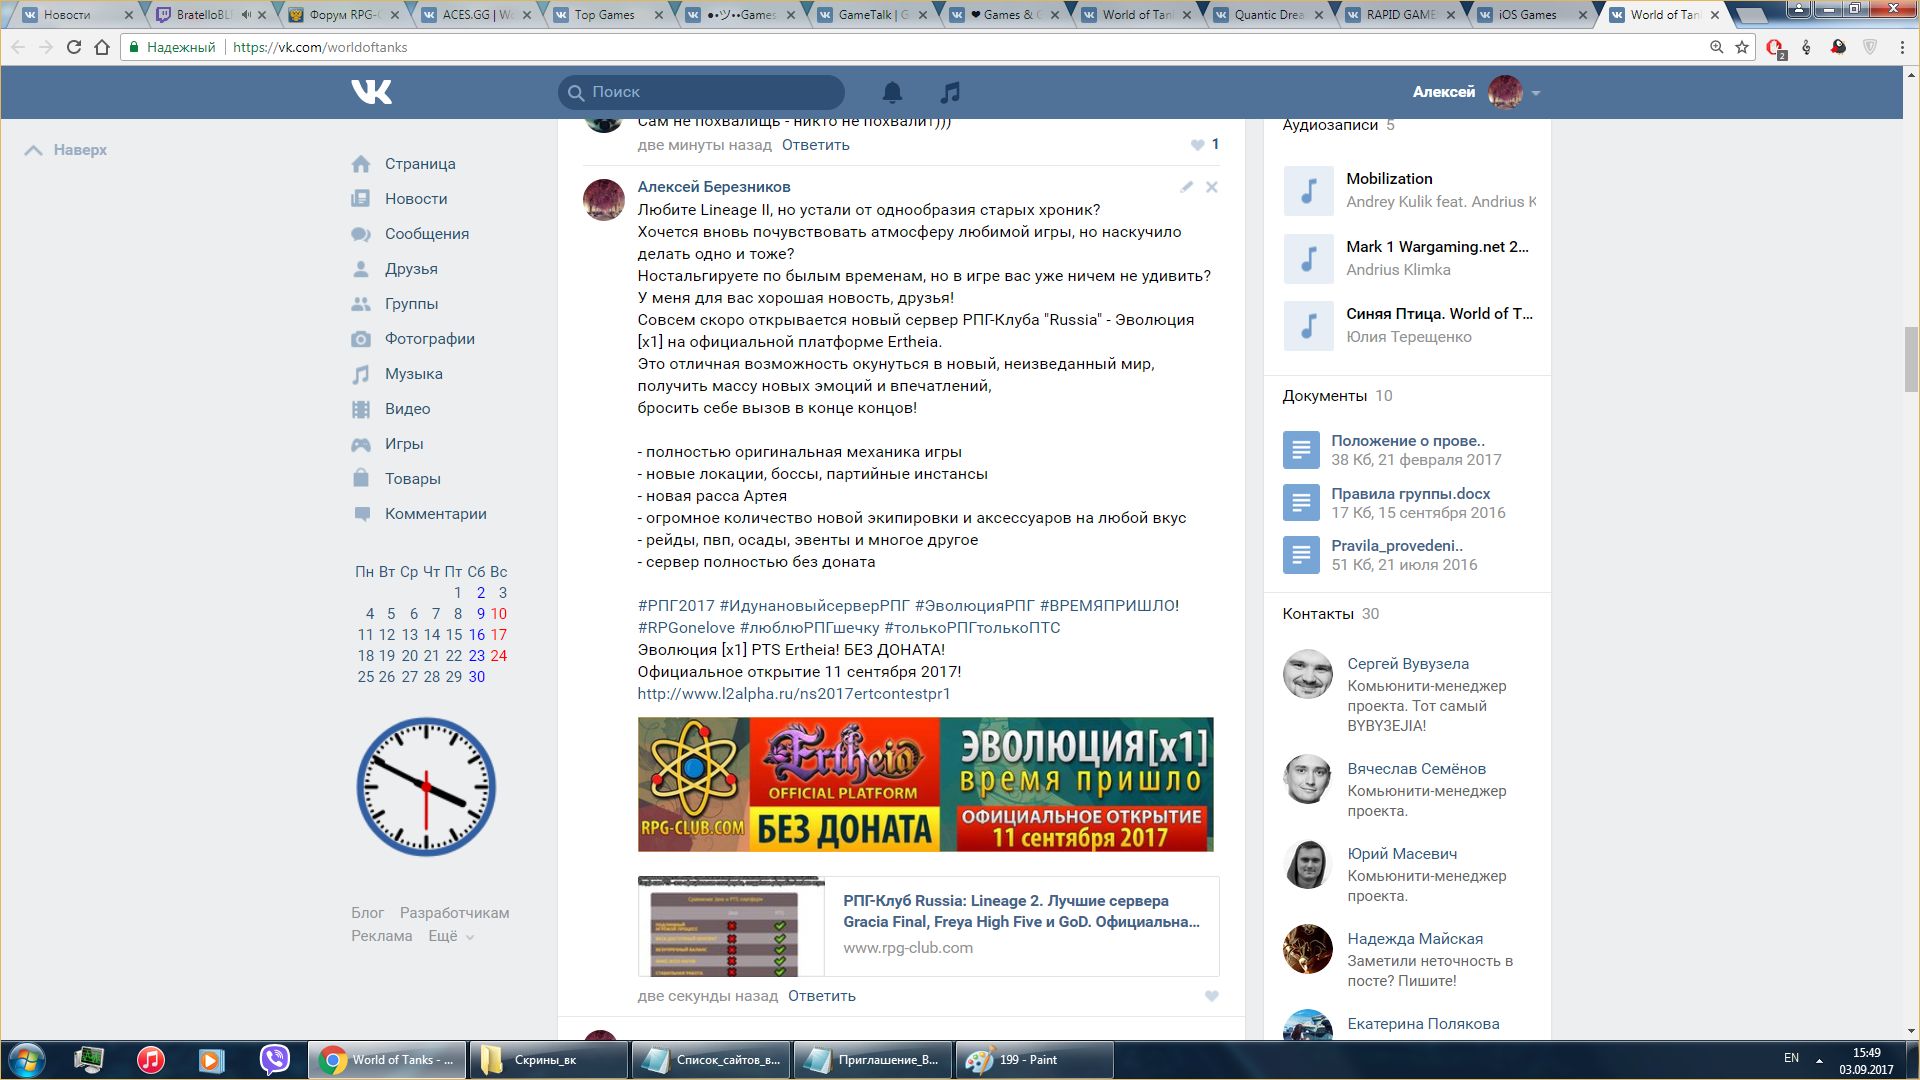The height and width of the screenshot is (1080, 1920).
Task: Open the Блог footer link
Action: click(x=367, y=913)
